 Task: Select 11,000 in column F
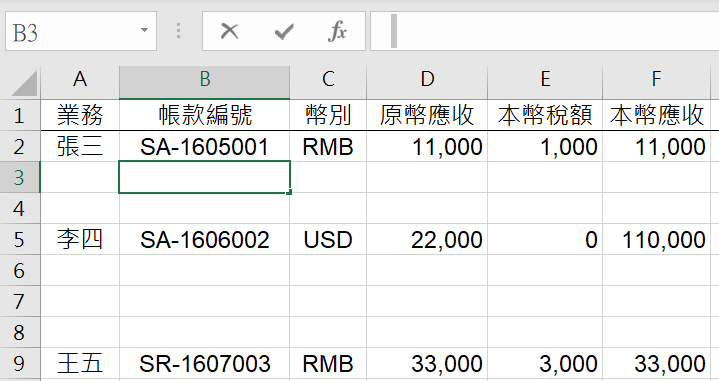pos(656,146)
